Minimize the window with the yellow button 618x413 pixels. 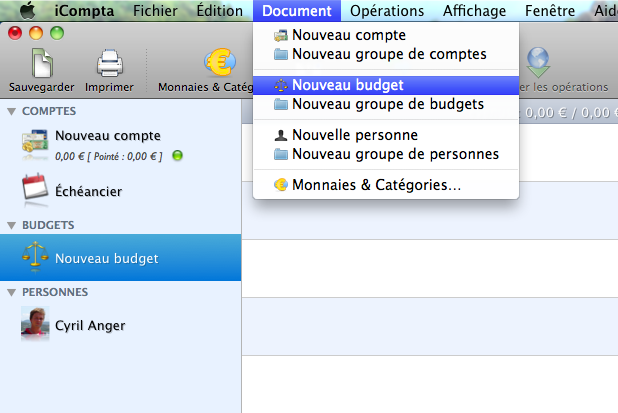[x=36, y=33]
